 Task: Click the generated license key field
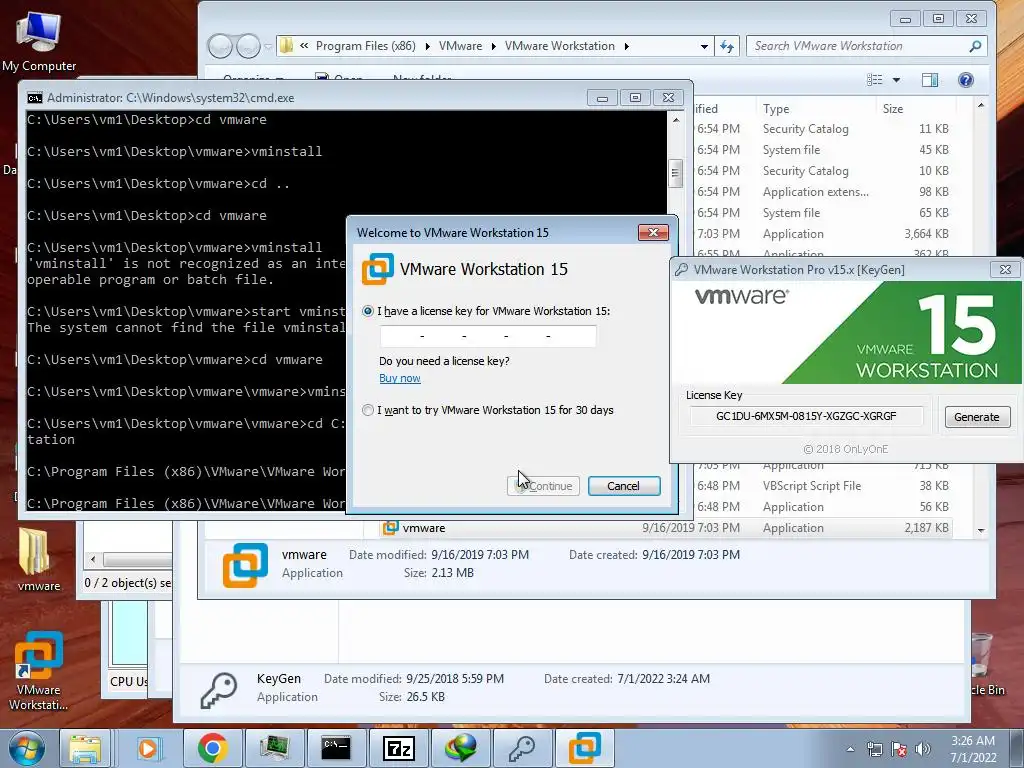pos(807,416)
